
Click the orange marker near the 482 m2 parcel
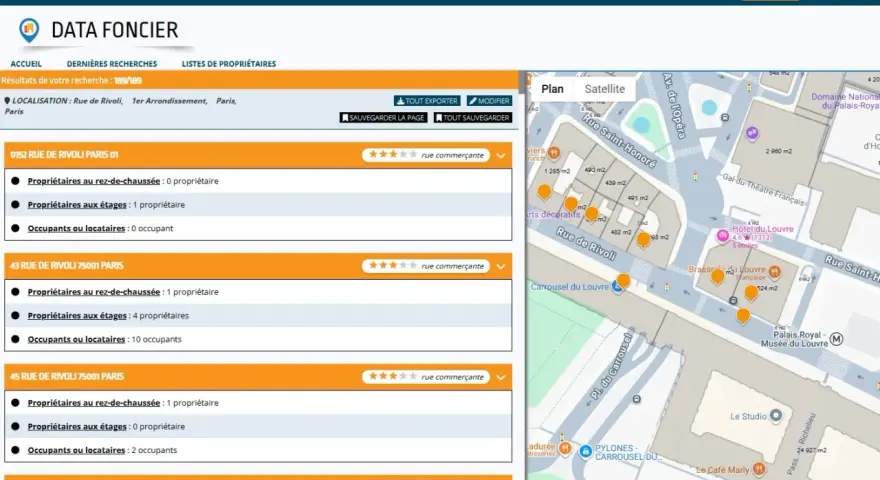tap(644, 240)
